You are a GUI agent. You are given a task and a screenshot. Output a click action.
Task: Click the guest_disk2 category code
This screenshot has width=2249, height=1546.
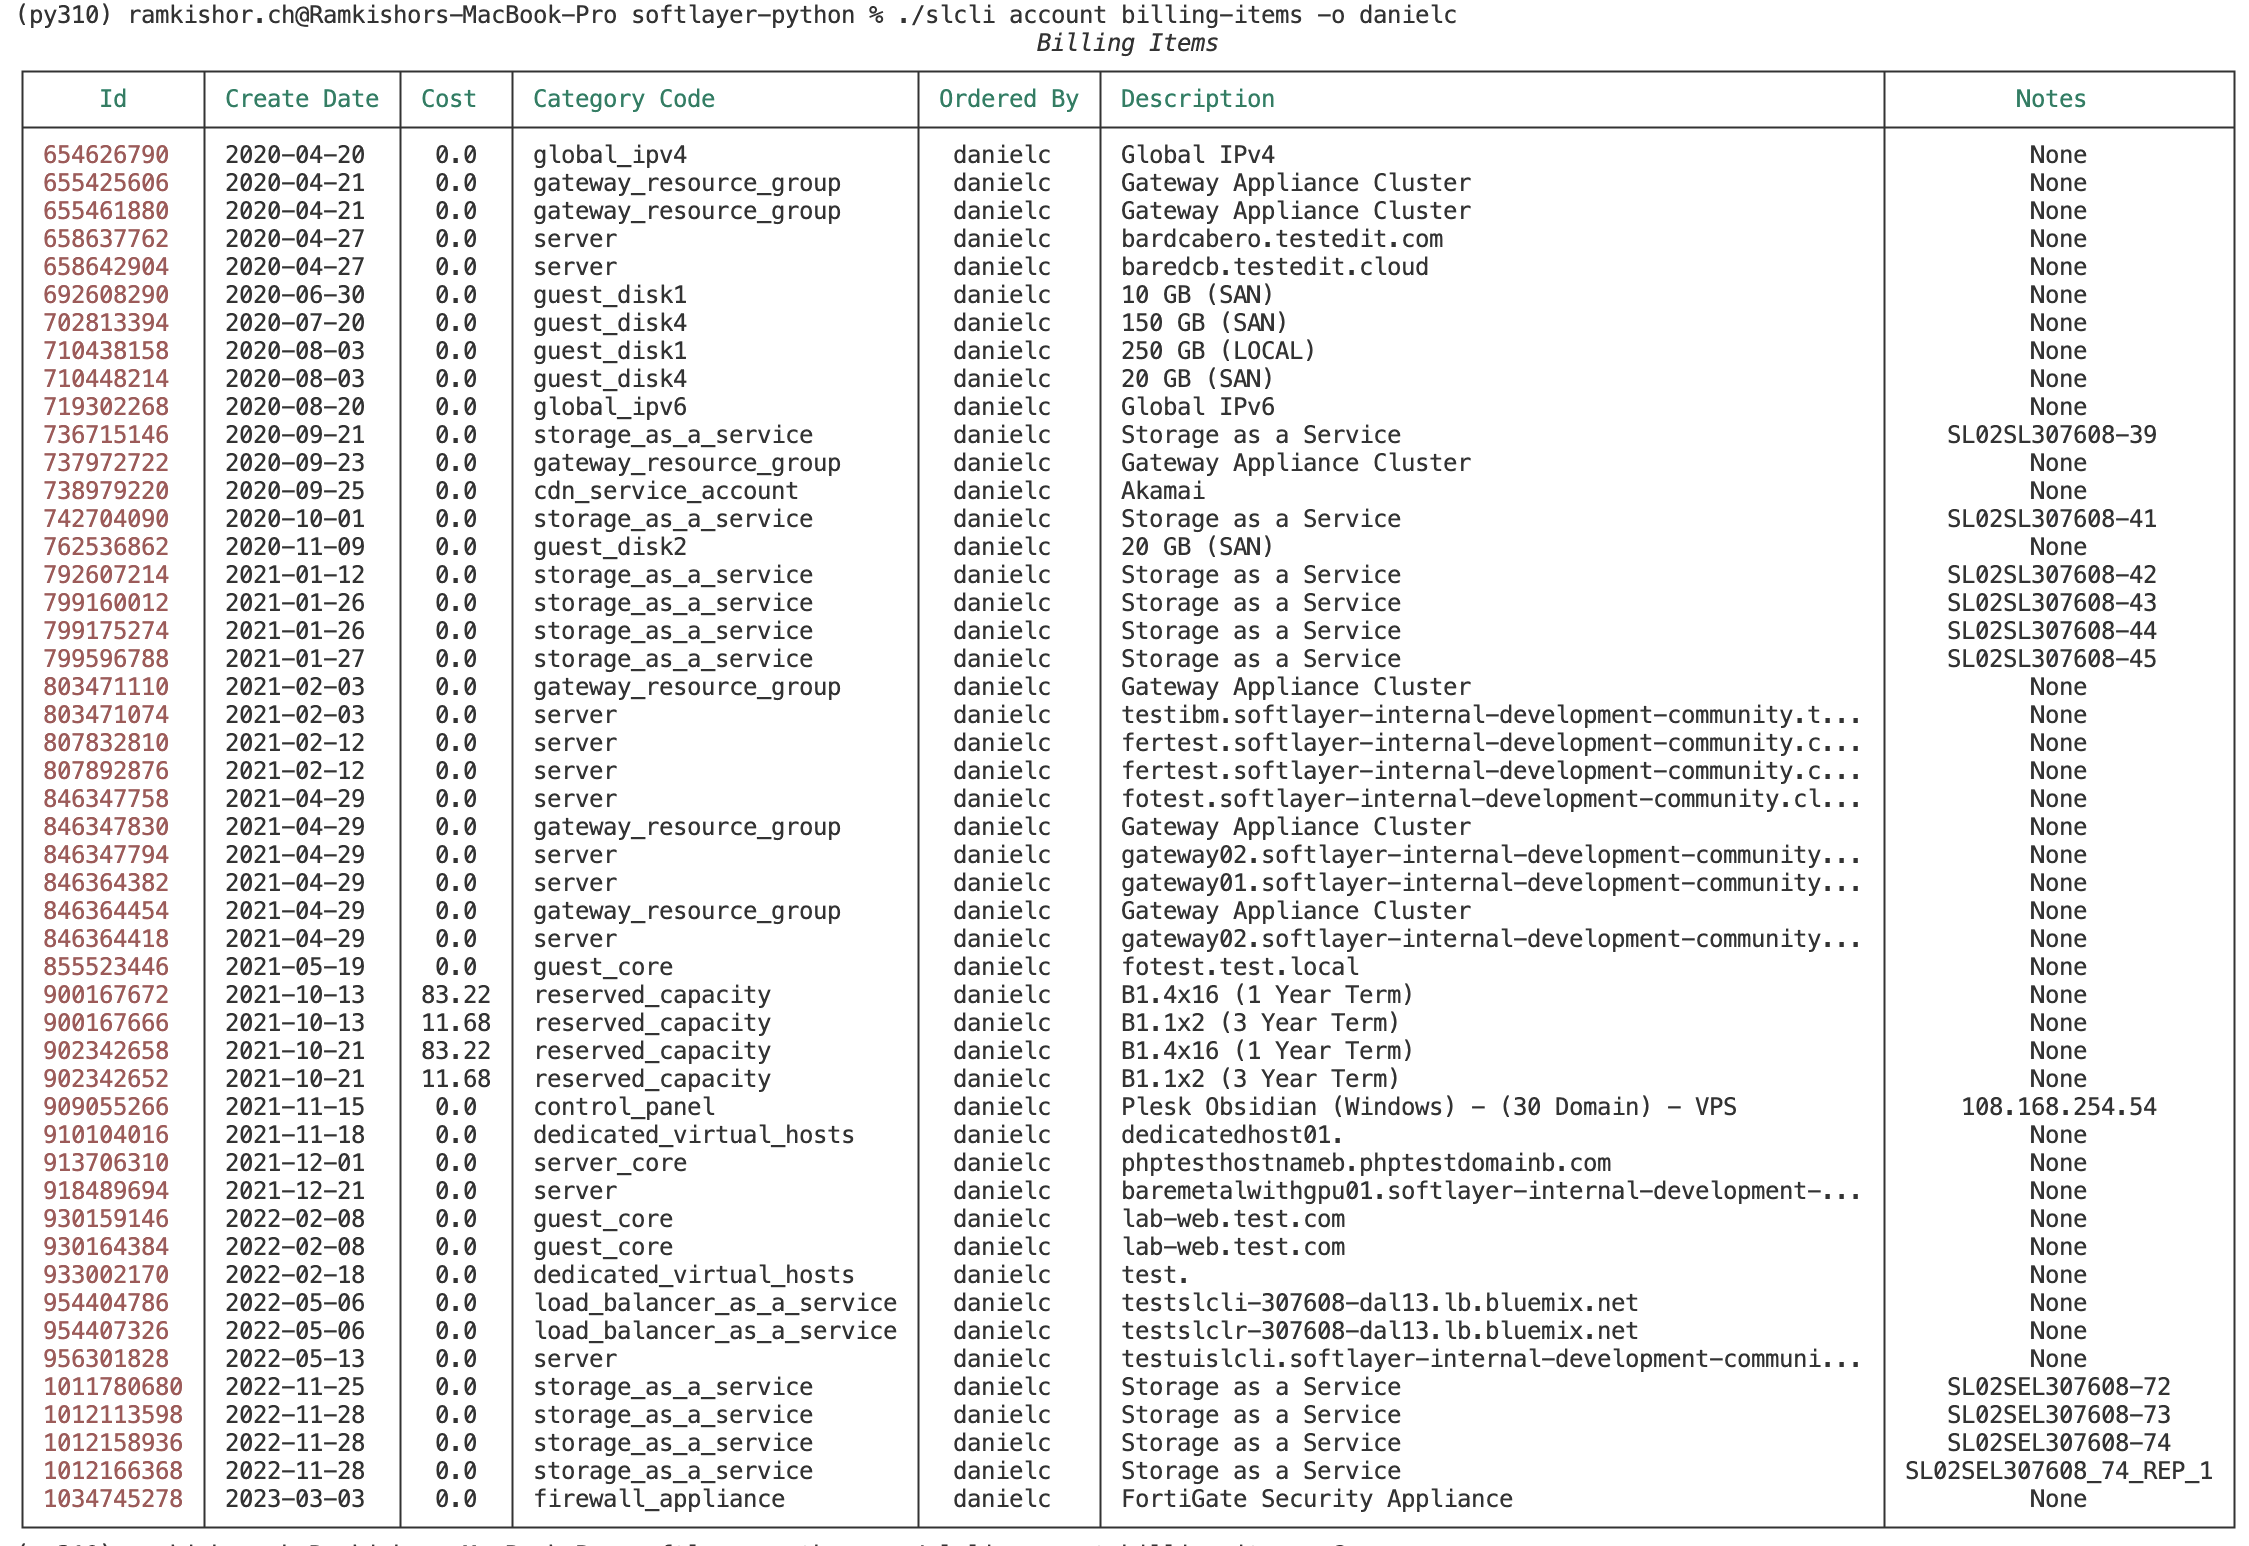[x=609, y=547]
